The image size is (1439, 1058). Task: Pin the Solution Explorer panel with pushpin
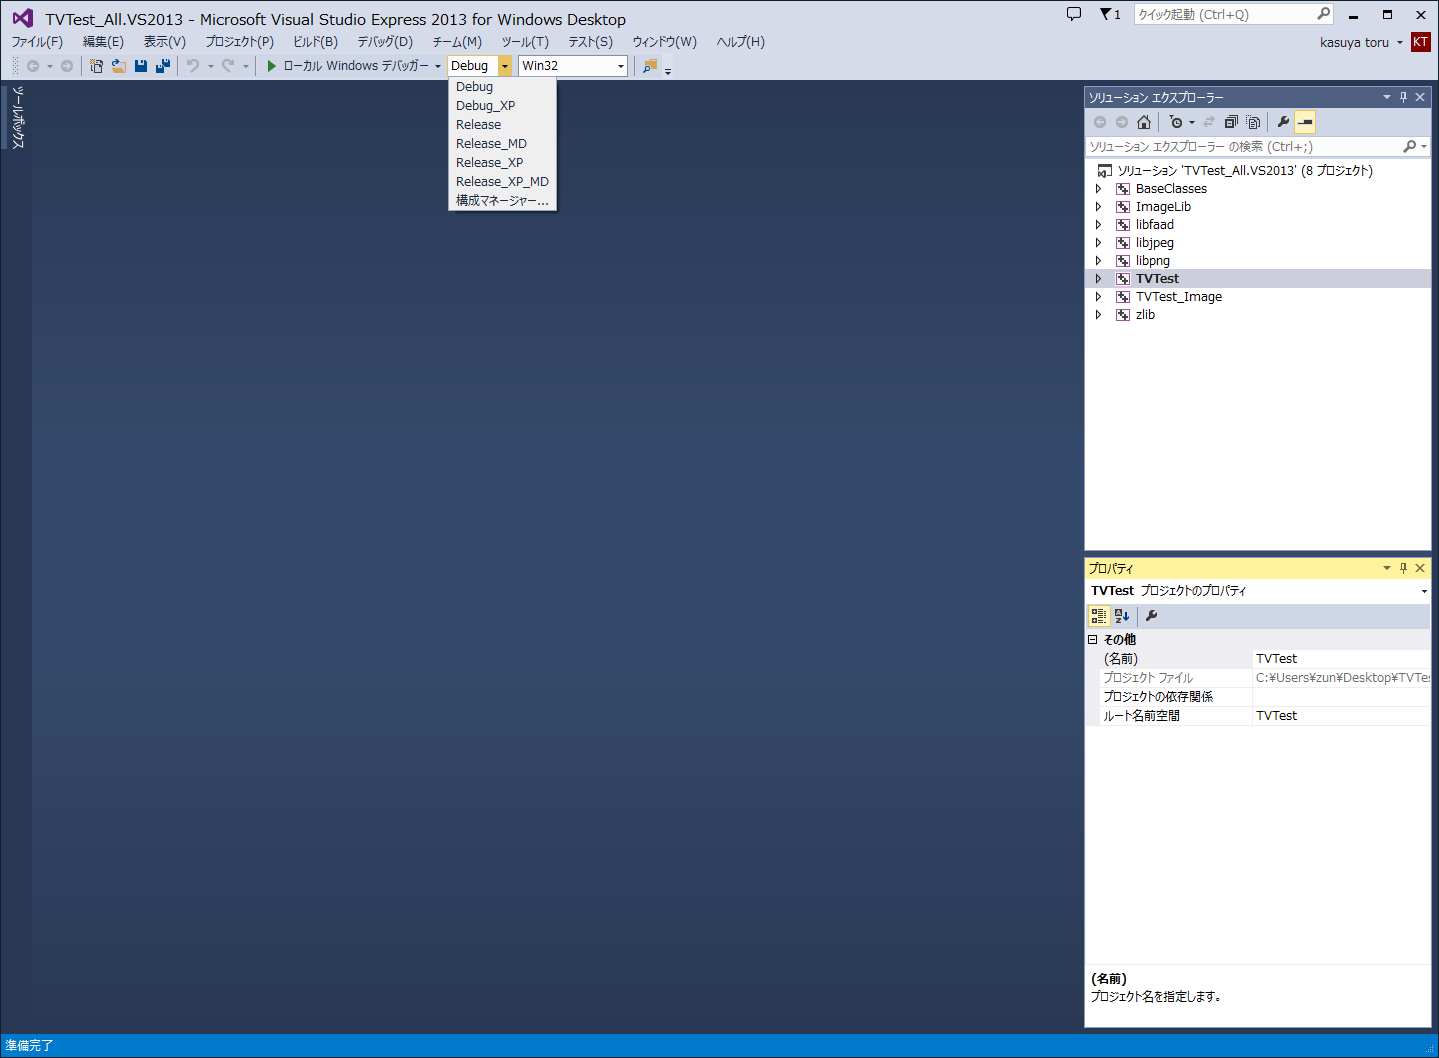(x=1403, y=97)
